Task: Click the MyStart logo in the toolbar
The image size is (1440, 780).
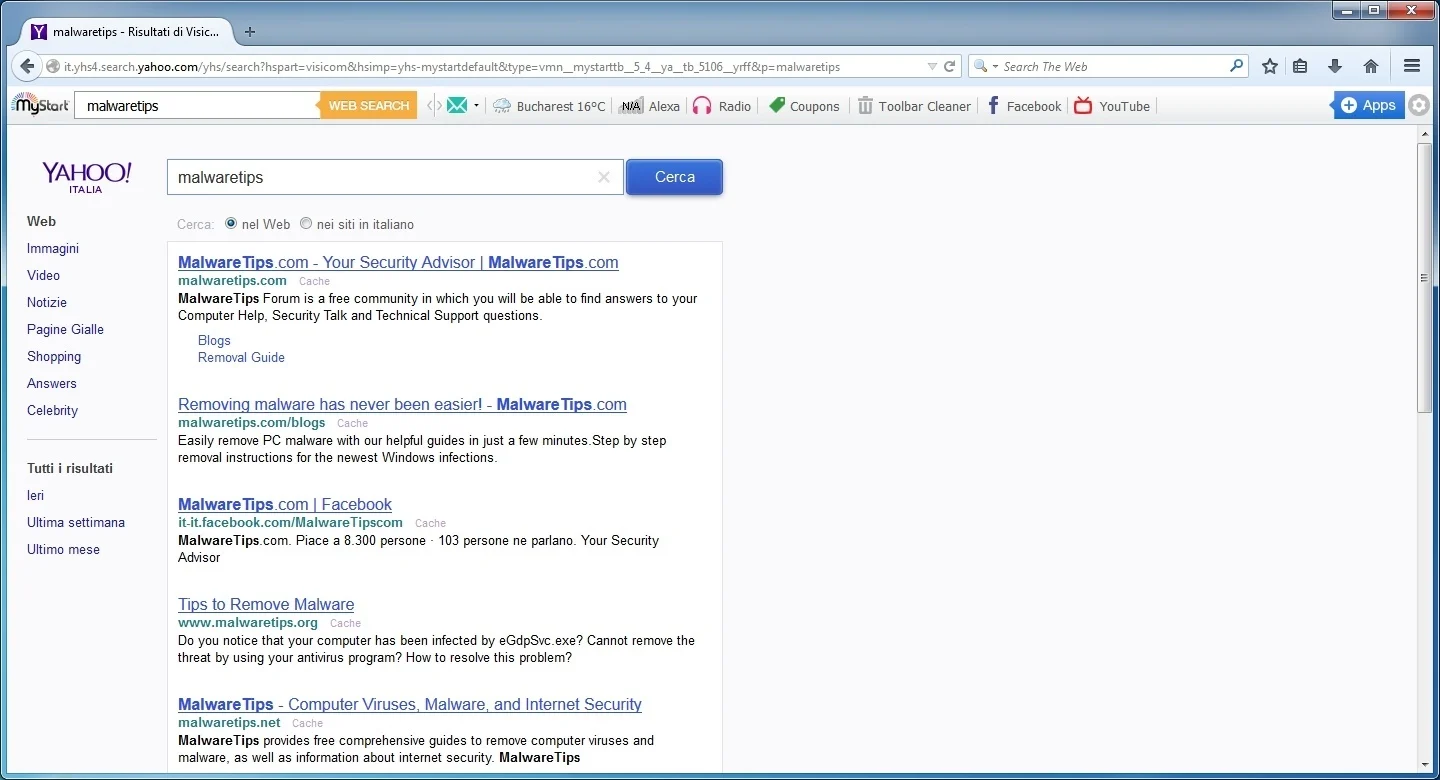Action: [x=40, y=105]
